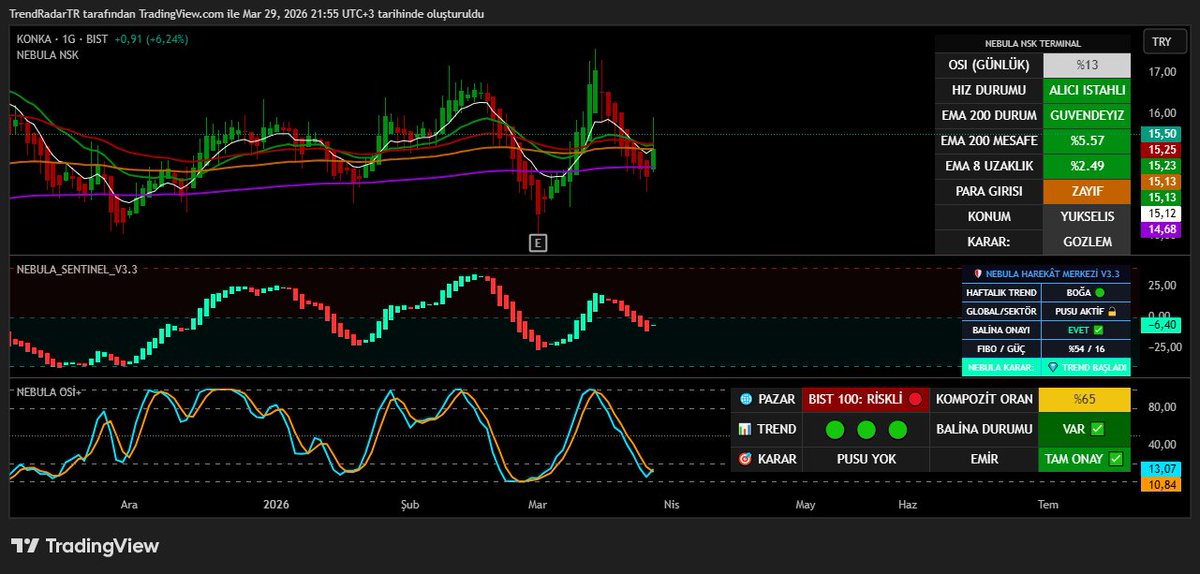The height and width of the screenshot is (574, 1200).
Task: Click the GUVENDEYIZ status cell
Action: point(1087,115)
